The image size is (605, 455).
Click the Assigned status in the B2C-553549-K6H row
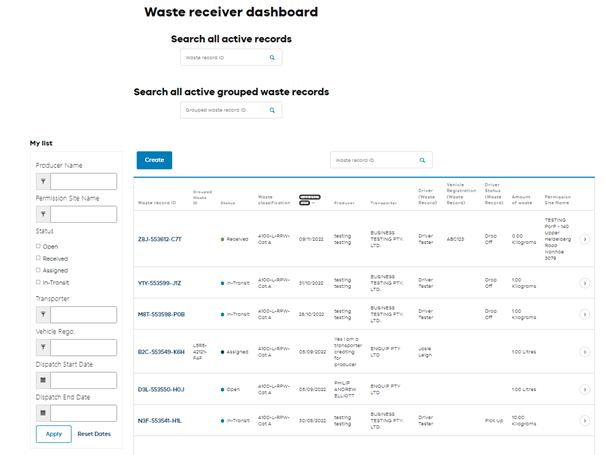click(x=235, y=352)
